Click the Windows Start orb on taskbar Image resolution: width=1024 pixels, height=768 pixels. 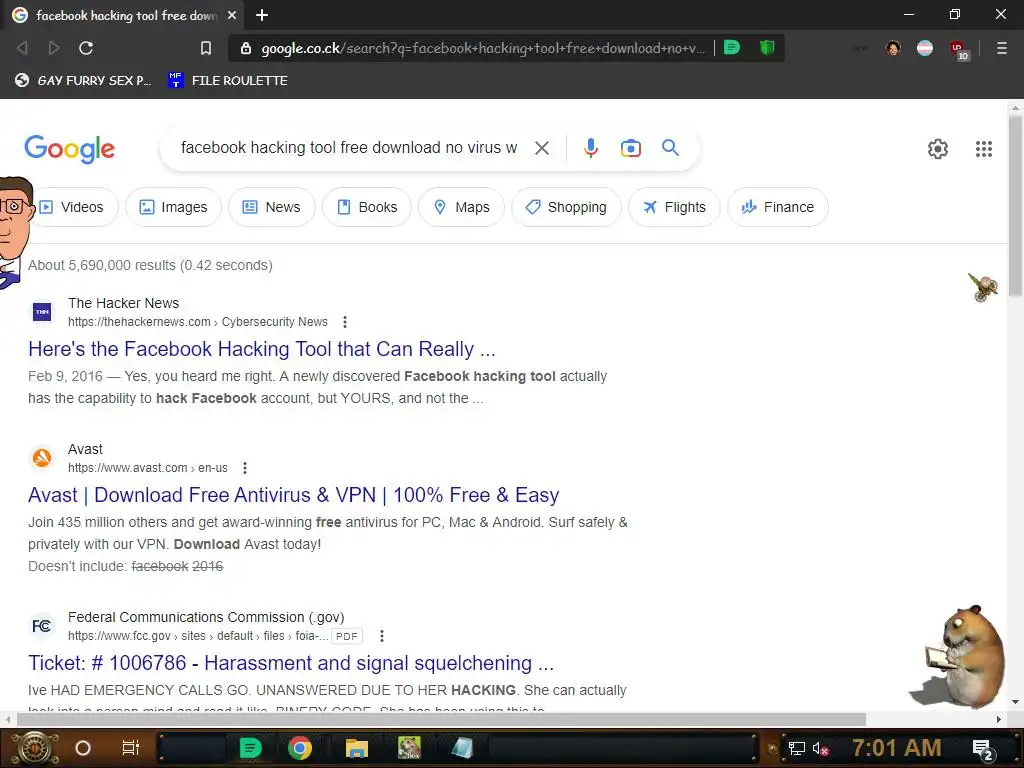[x=35, y=748]
